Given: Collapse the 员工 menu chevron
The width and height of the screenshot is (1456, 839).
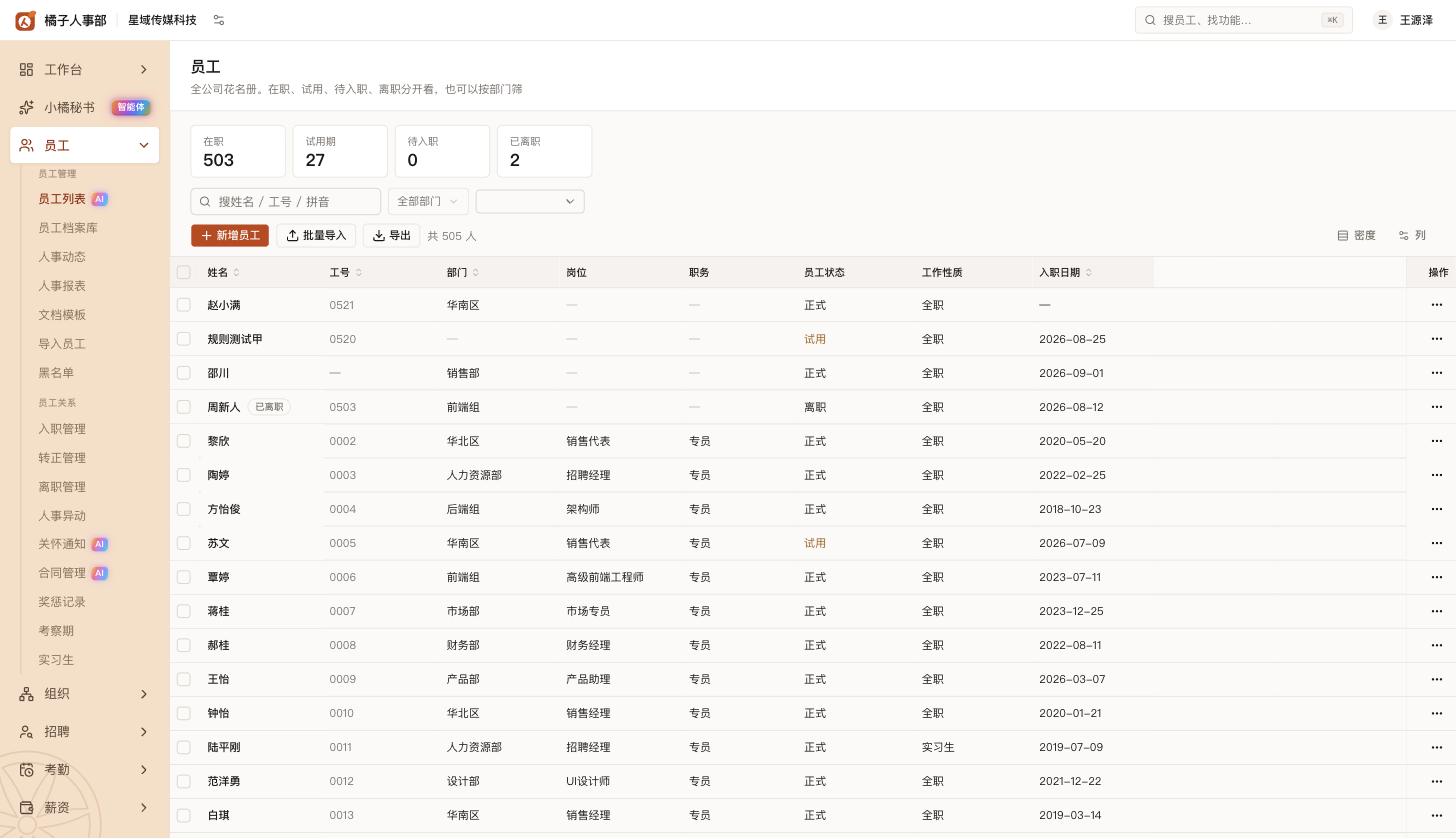Looking at the screenshot, I should click(143, 146).
